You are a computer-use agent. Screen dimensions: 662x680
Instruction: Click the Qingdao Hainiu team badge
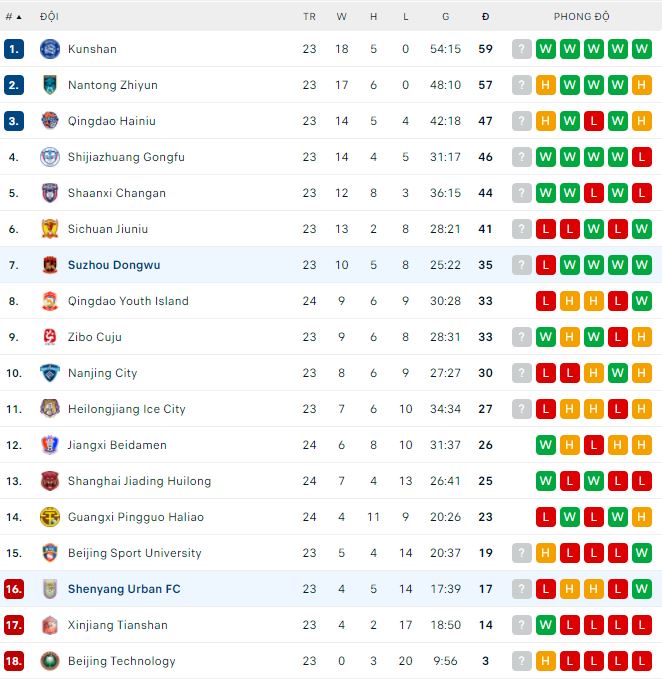coord(50,121)
